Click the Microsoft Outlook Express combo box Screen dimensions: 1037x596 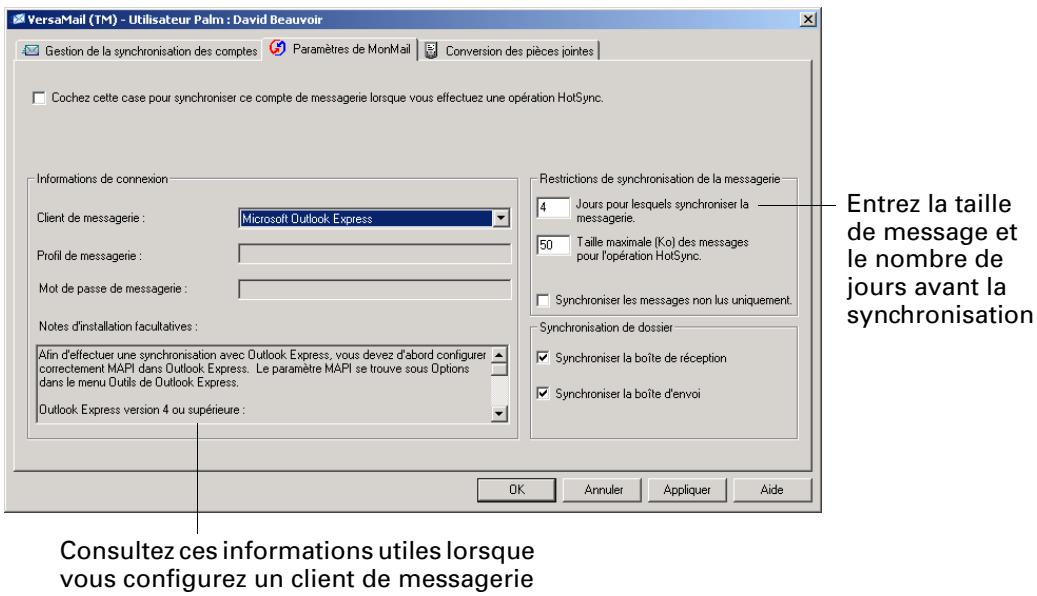click(374, 218)
